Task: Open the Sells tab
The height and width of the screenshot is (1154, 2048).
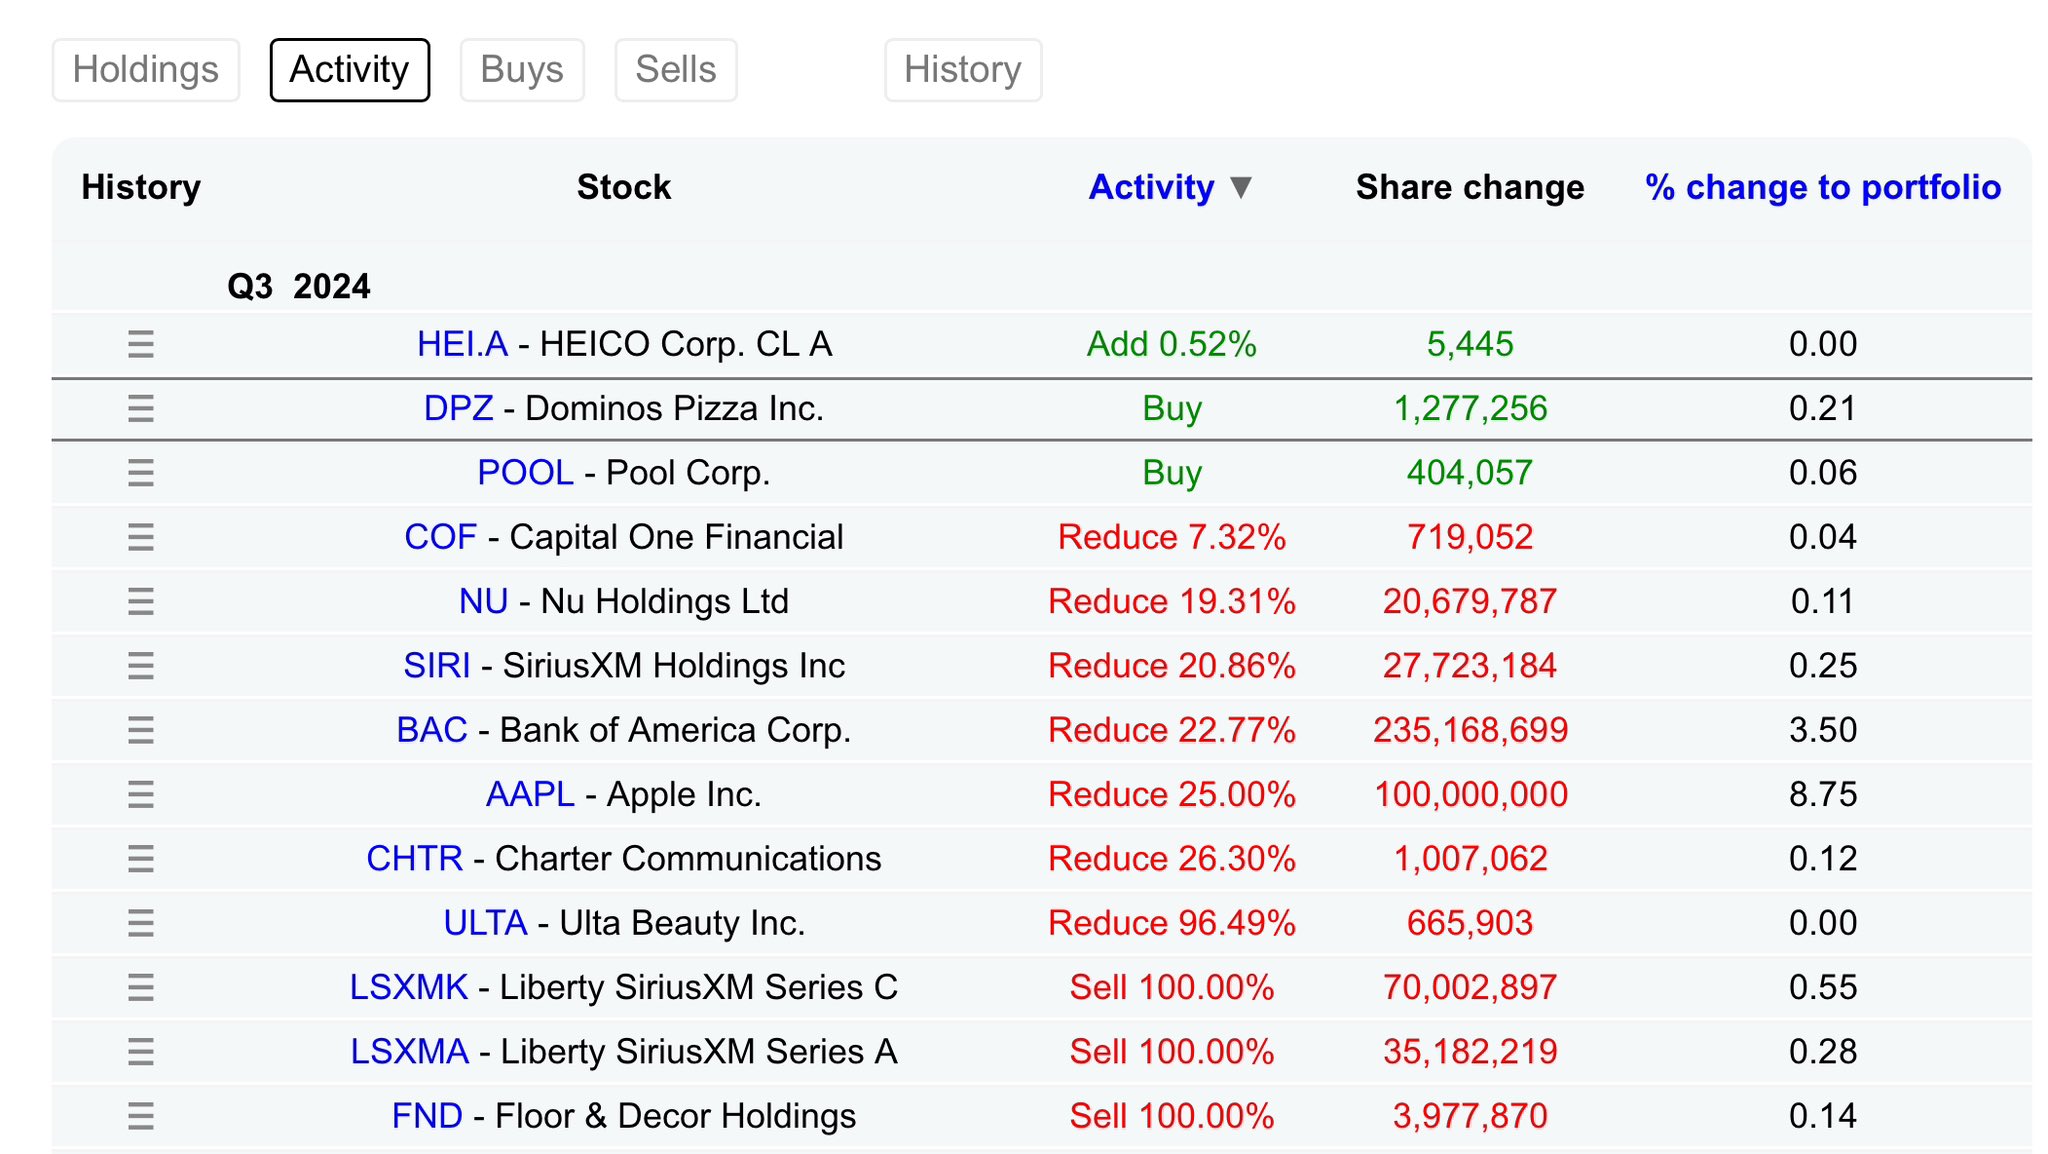Action: (676, 70)
